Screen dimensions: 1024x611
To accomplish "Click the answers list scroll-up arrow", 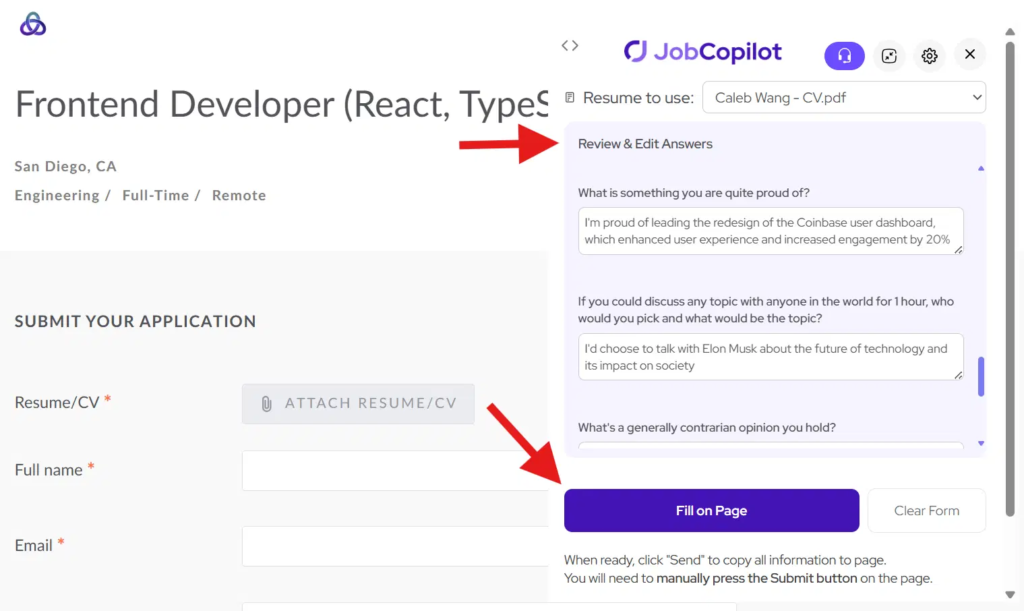I will (x=980, y=168).
